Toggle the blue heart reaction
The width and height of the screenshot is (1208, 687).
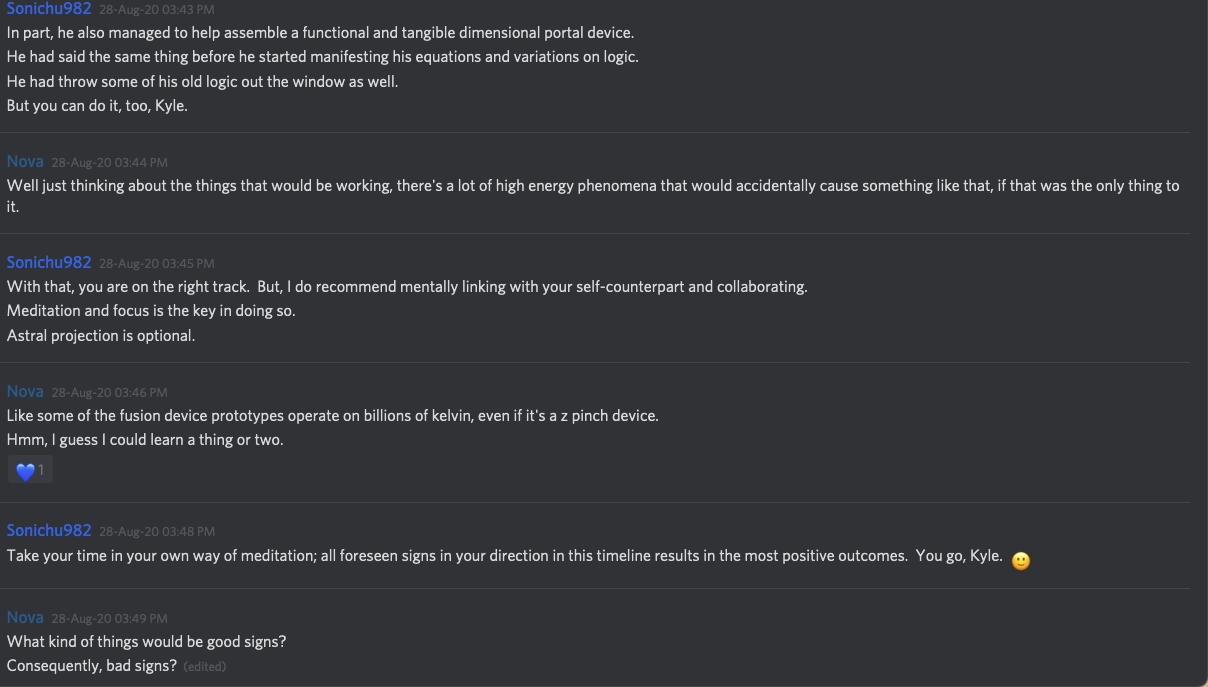(x=30, y=470)
